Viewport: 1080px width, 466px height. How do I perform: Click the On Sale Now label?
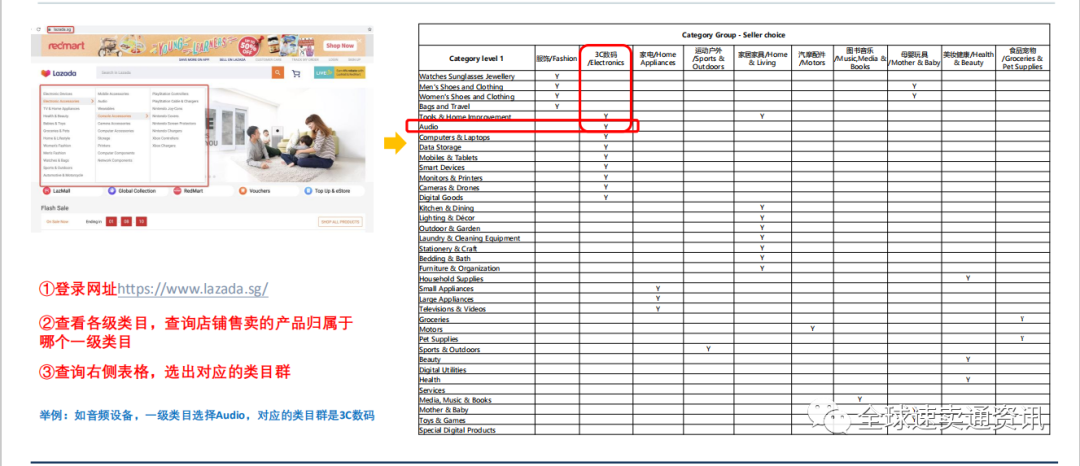57,222
